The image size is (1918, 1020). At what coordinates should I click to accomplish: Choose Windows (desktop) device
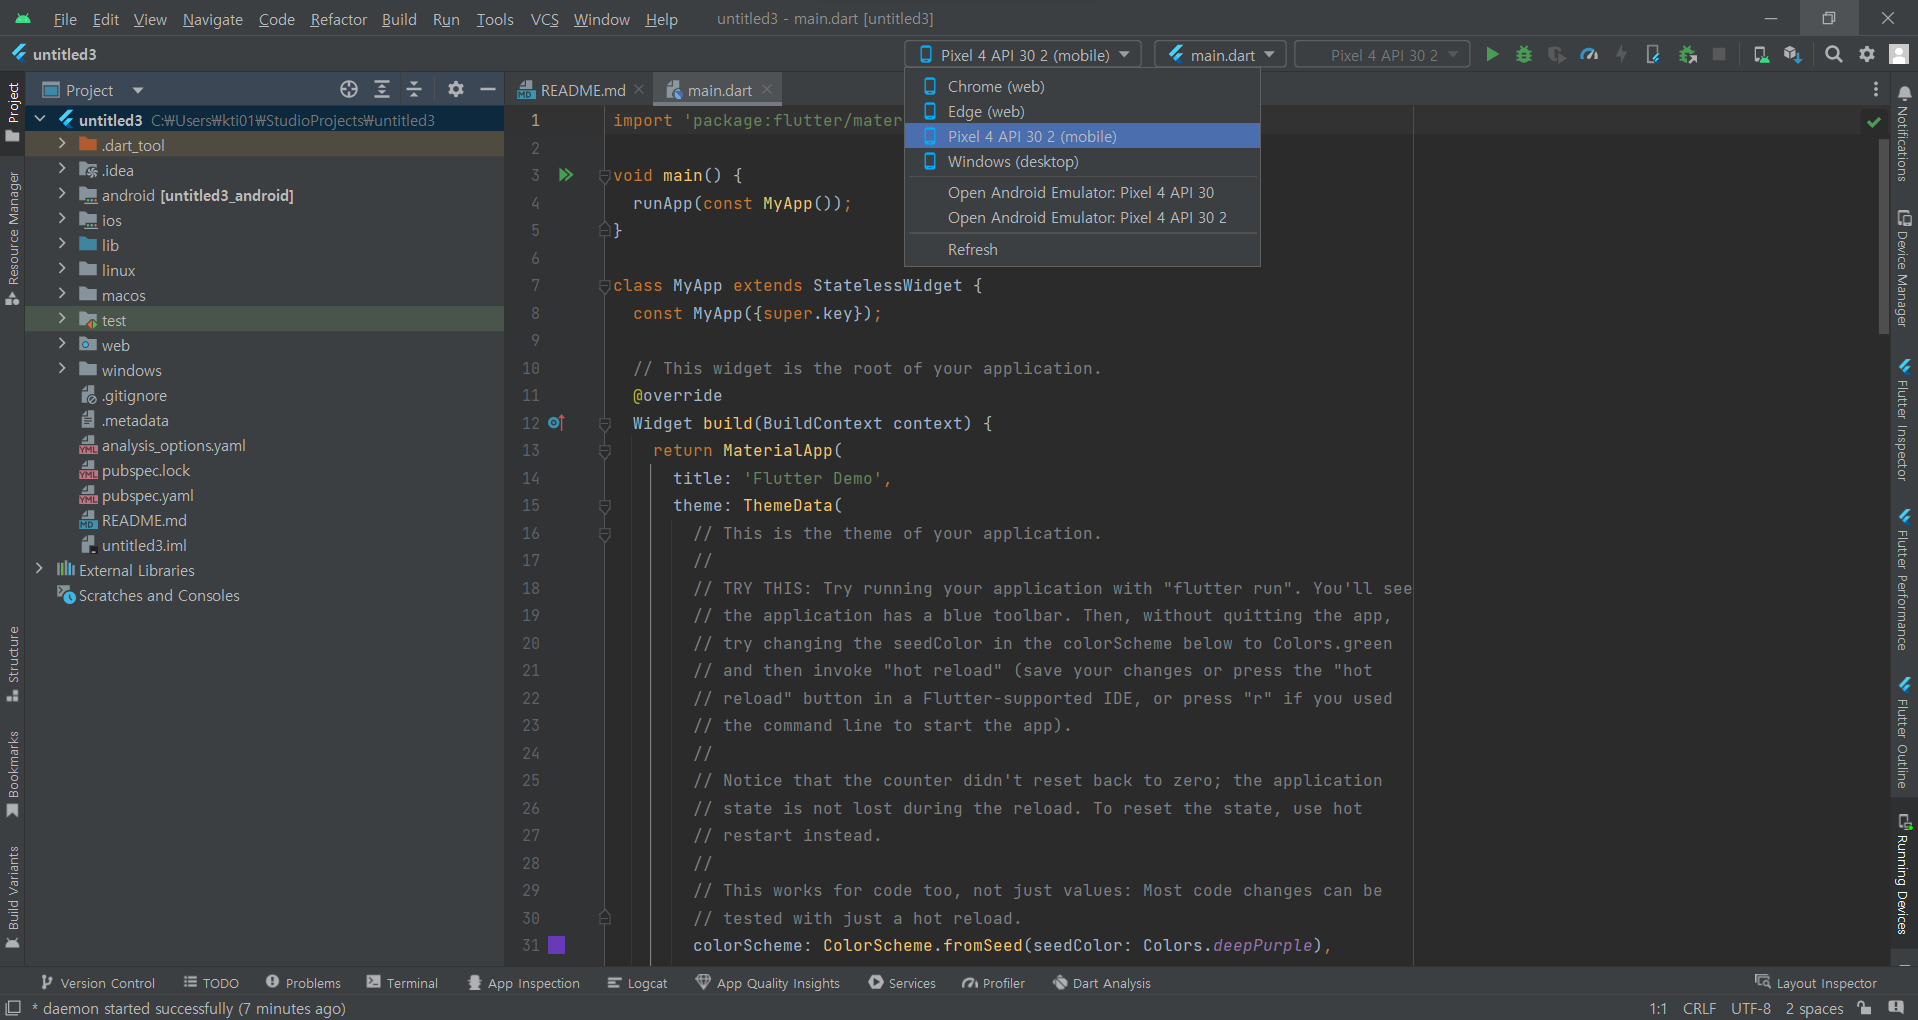pos(1082,161)
